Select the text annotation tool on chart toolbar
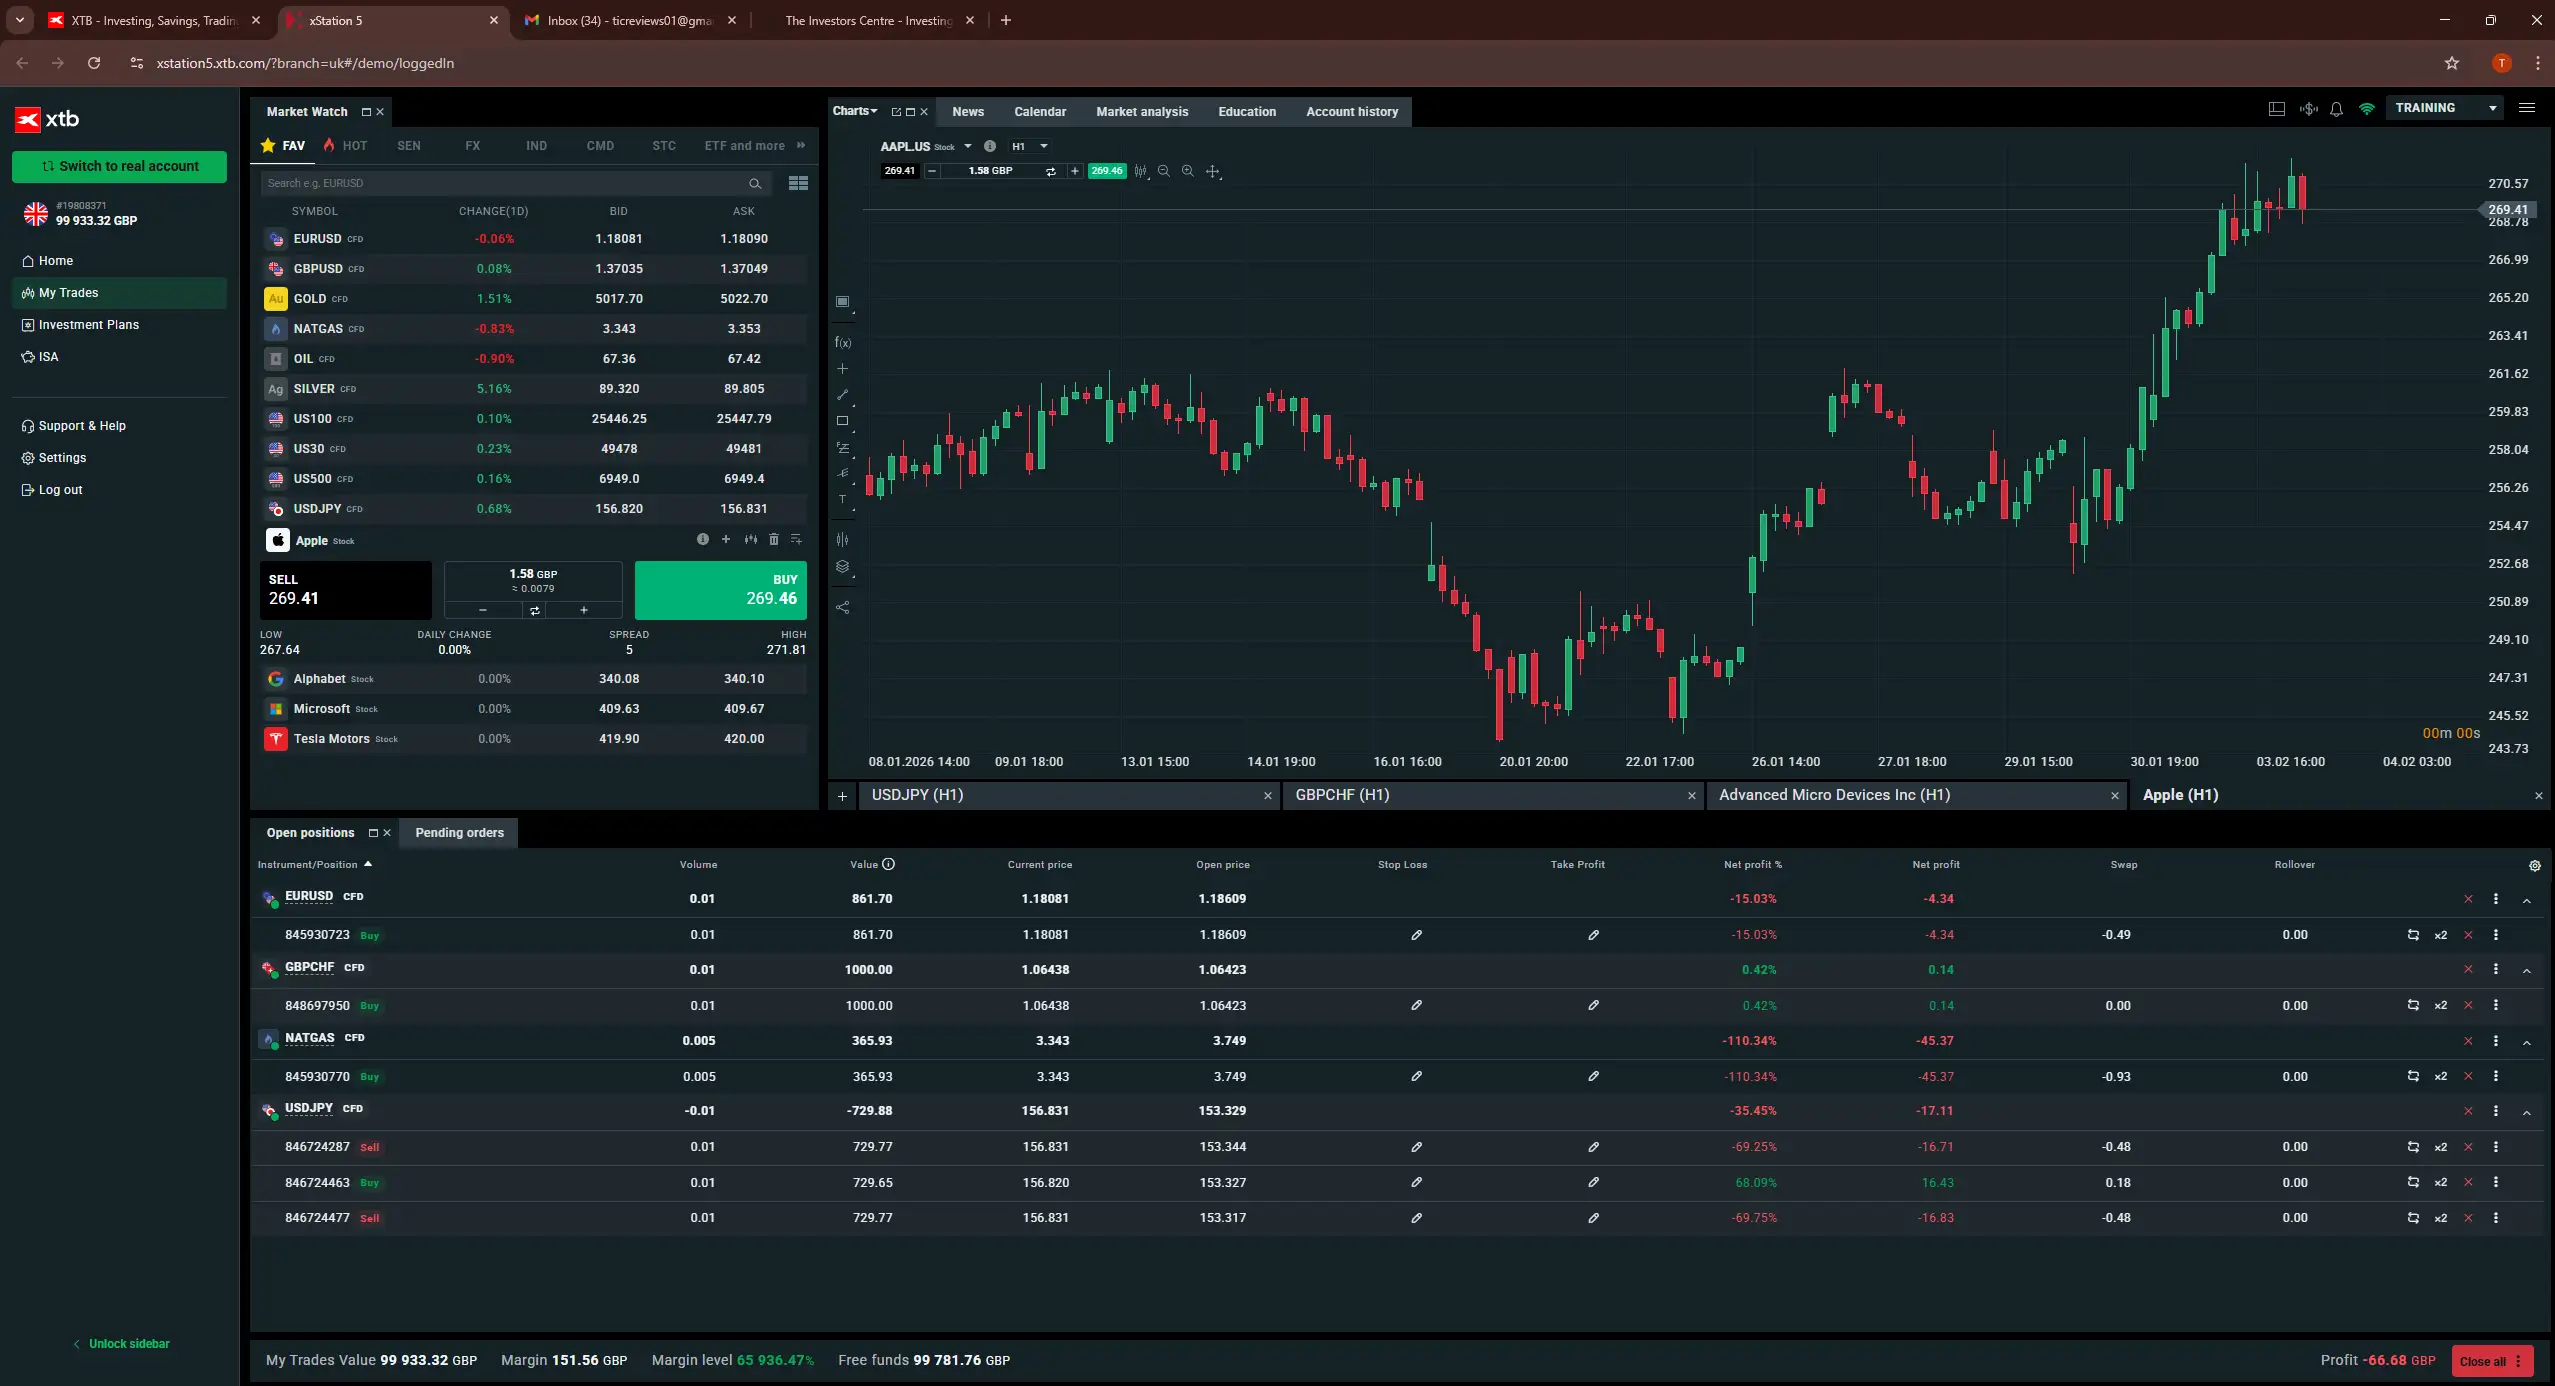This screenshot has width=2555, height=1386. [843, 501]
